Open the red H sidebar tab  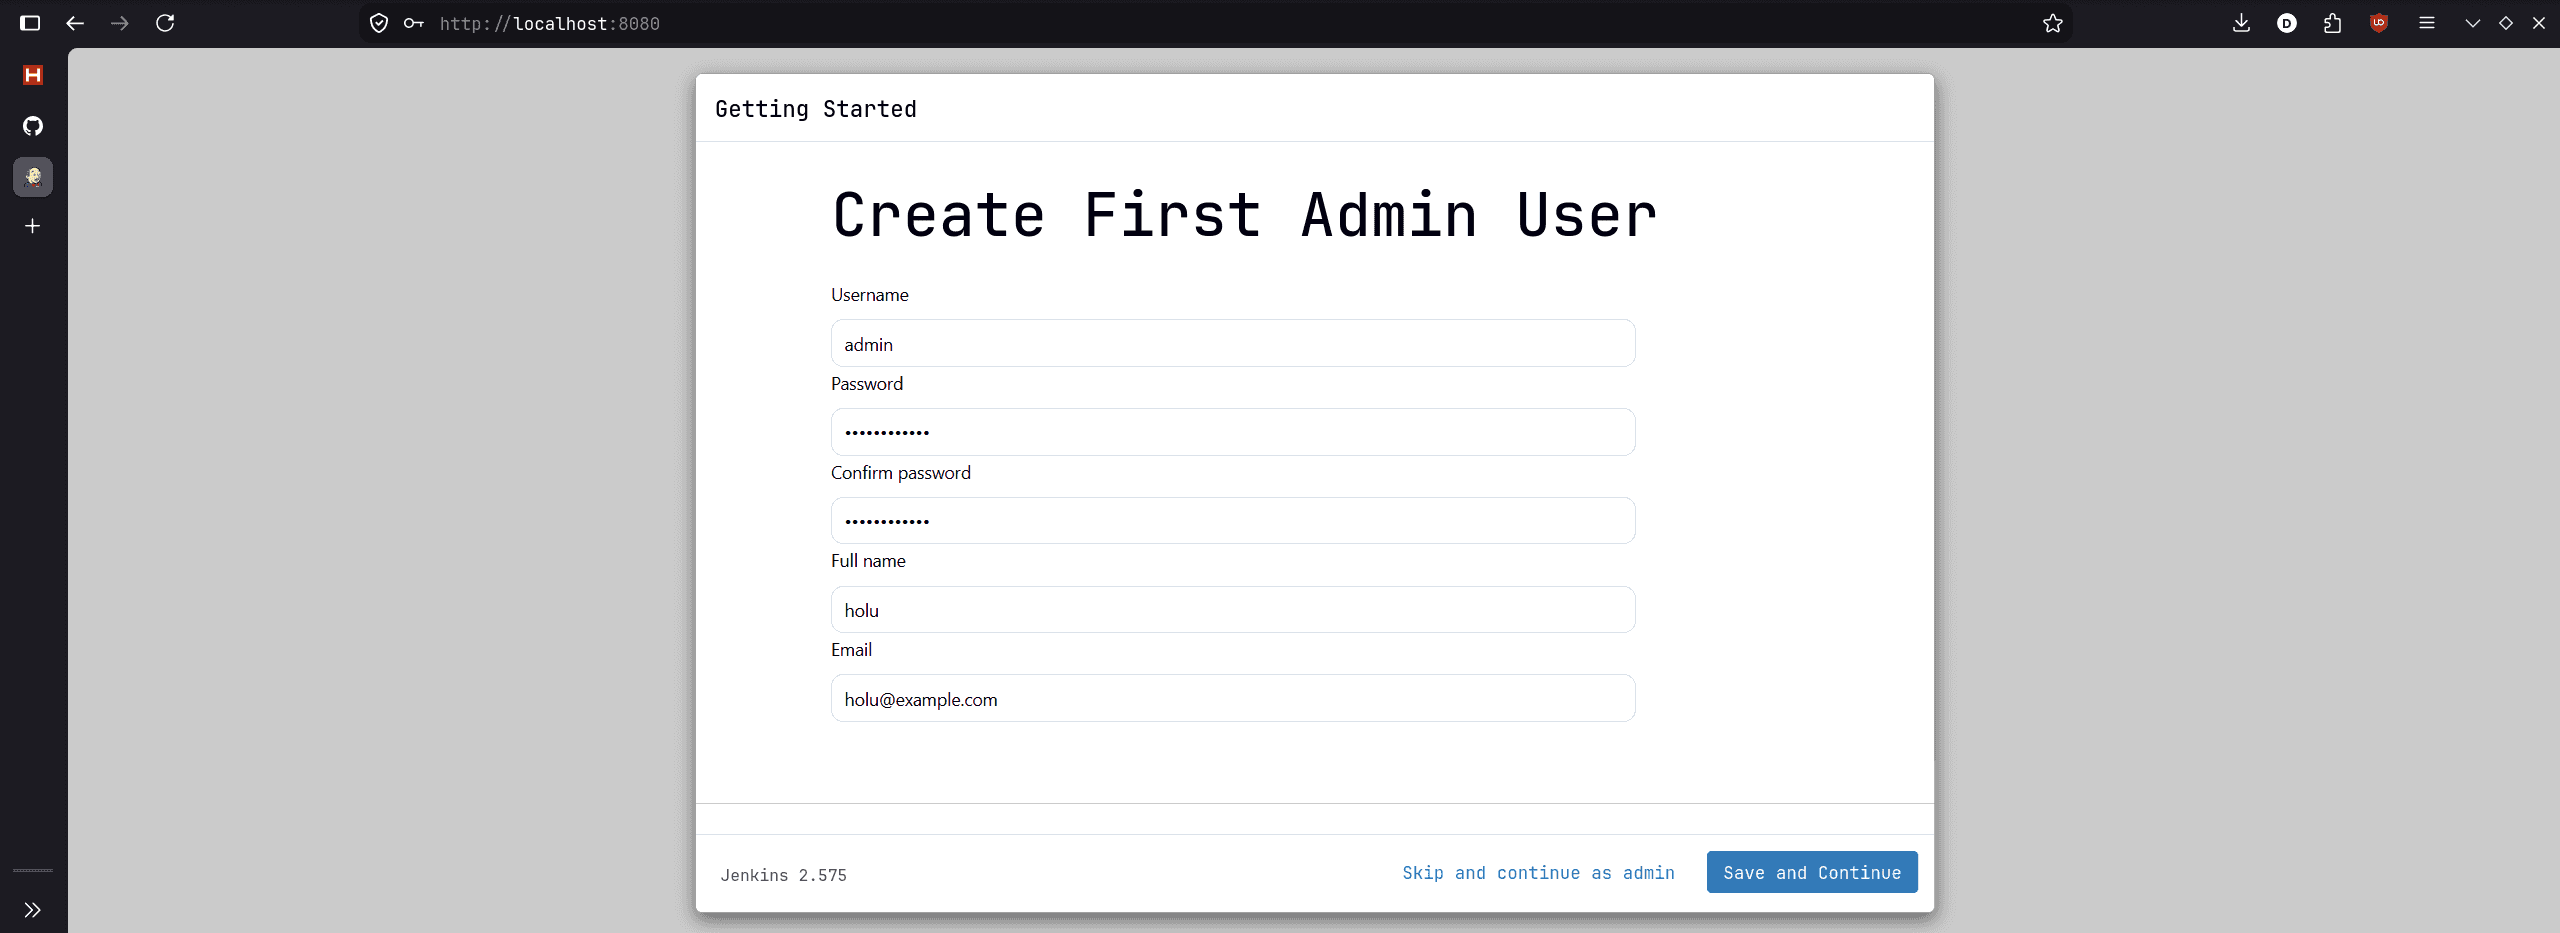(x=33, y=75)
